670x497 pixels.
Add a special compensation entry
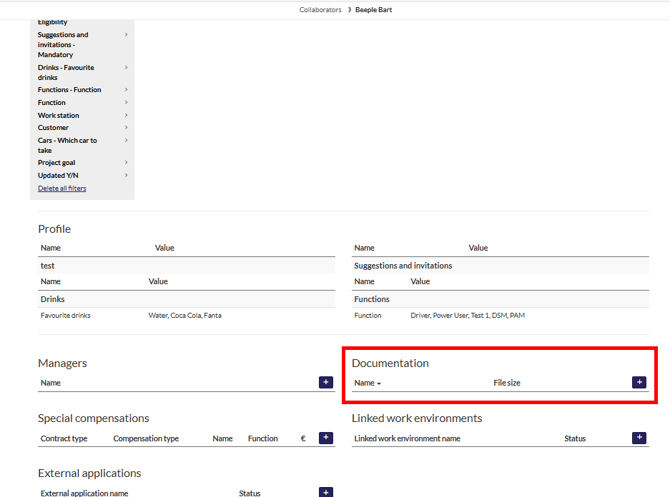326,438
